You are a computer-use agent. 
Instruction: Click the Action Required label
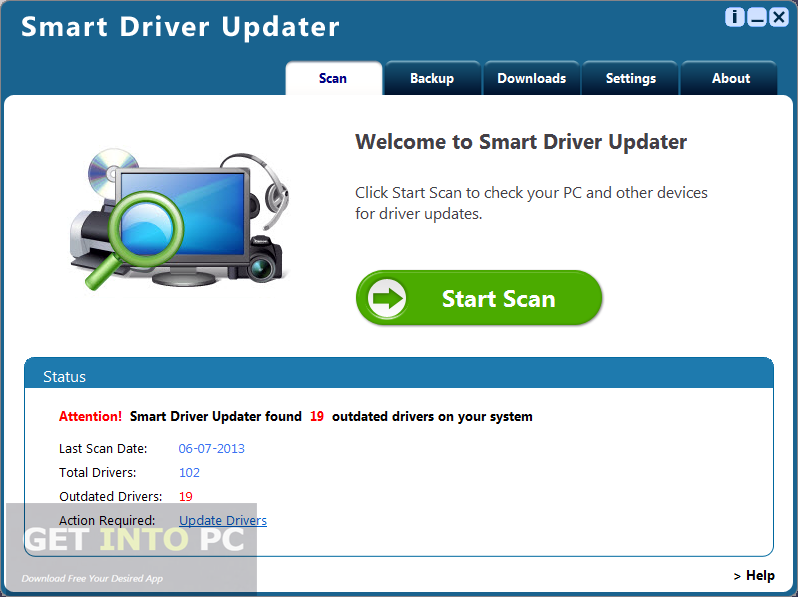click(107, 521)
